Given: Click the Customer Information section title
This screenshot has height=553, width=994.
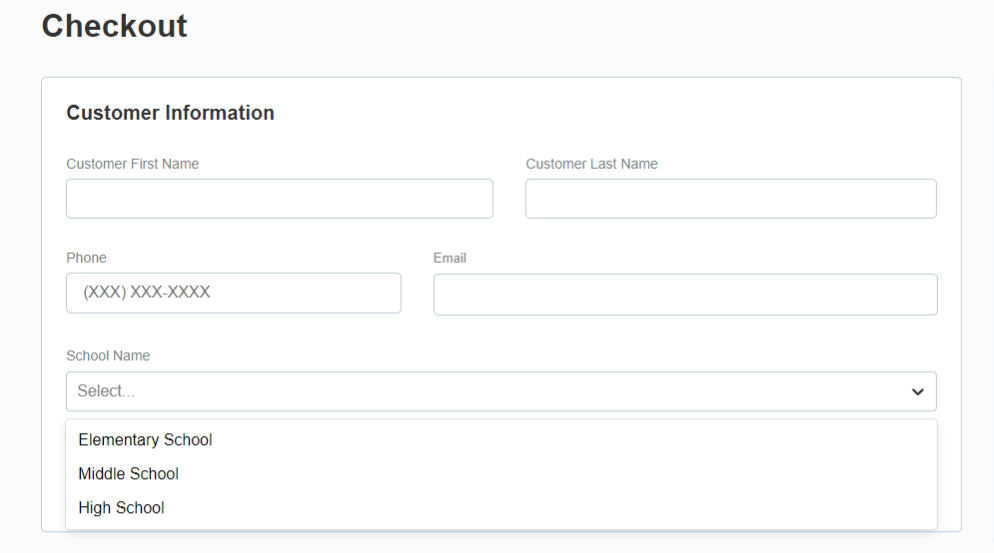Looking at the screenshot, I should (170, 113).
